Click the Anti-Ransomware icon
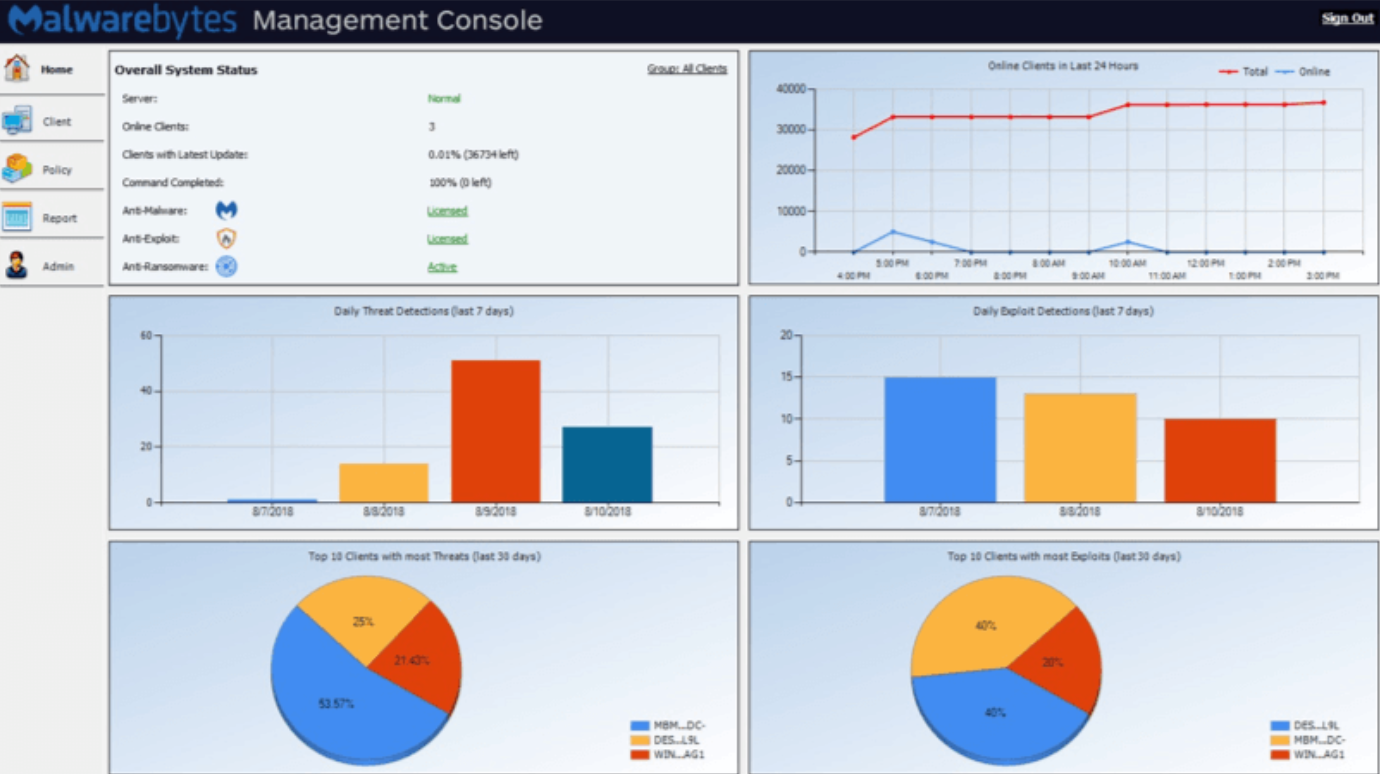The height and width of the screenshot is (774, 1380). click(226, 267)
